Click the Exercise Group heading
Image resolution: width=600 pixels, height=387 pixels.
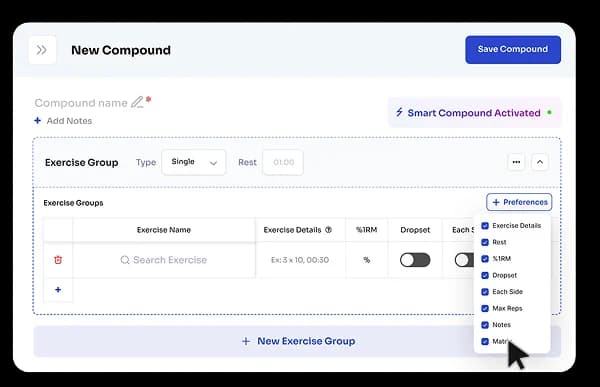coord(82,162)
